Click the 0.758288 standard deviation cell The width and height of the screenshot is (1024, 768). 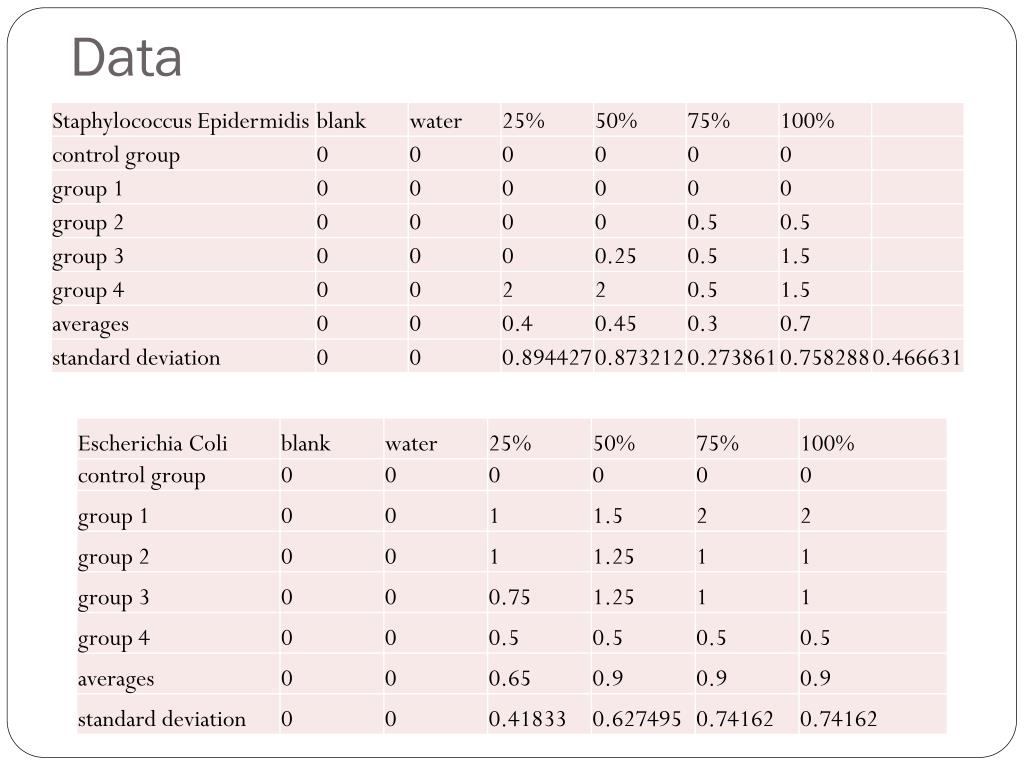point(825,358)
